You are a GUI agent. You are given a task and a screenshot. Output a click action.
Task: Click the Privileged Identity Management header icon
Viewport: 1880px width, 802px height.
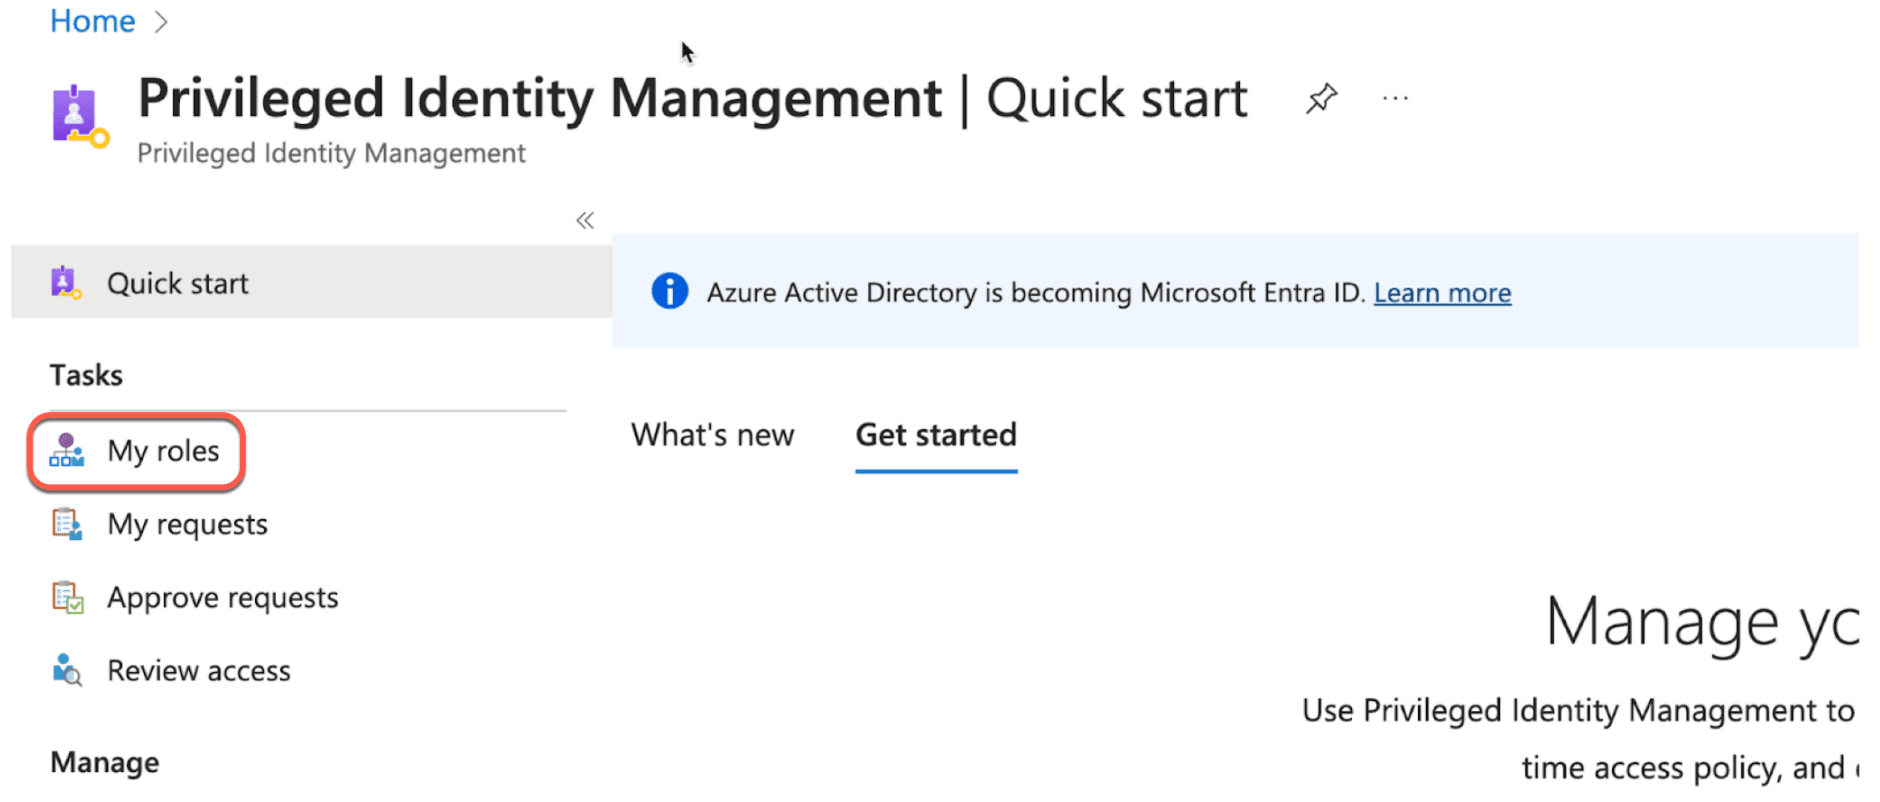tap(80, 117)
